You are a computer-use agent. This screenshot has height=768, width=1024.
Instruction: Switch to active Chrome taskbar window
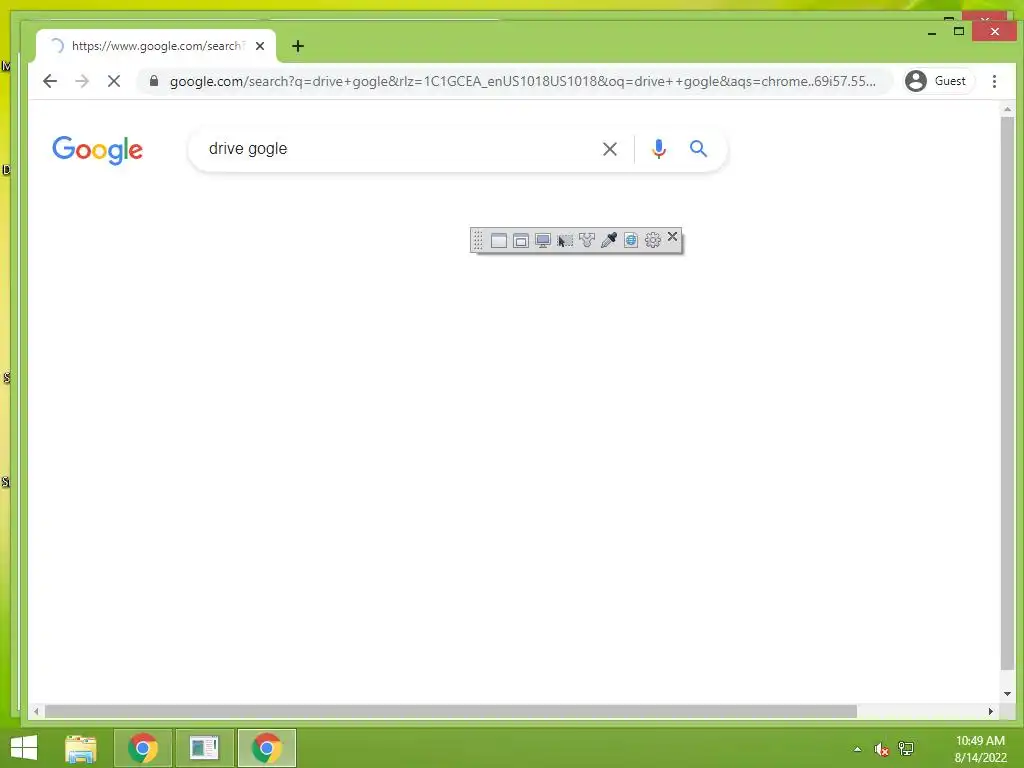click(266, 748)
